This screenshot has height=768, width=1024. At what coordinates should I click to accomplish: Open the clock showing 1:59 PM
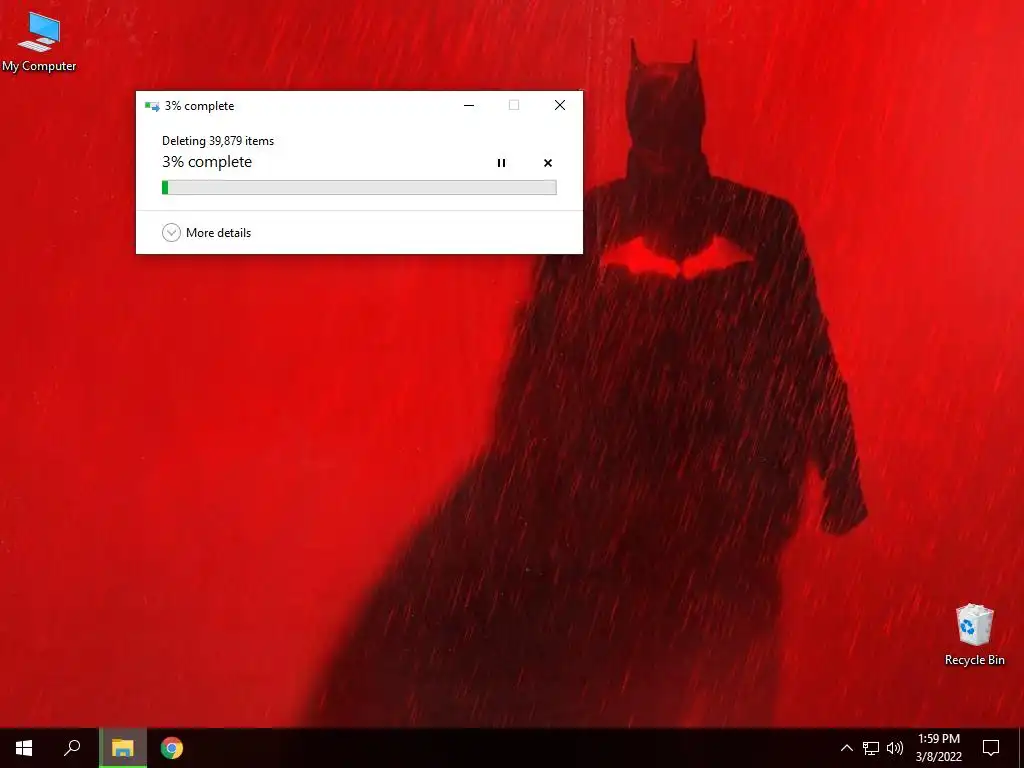pos(938,748)
